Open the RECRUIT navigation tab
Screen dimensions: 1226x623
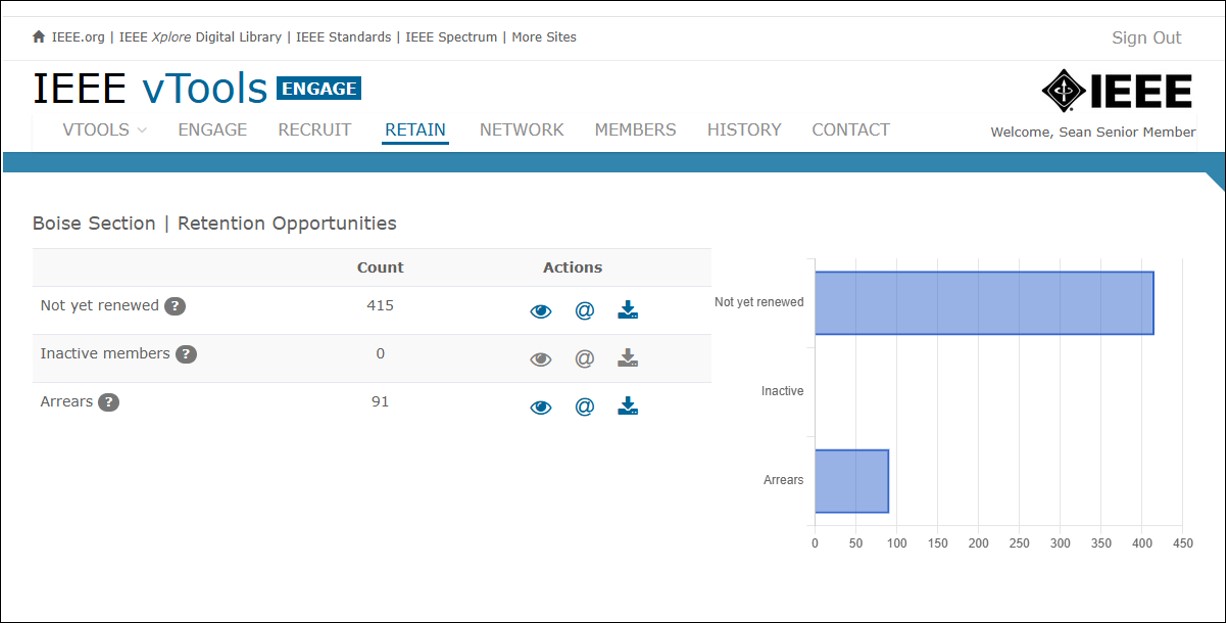pos(315,130)
